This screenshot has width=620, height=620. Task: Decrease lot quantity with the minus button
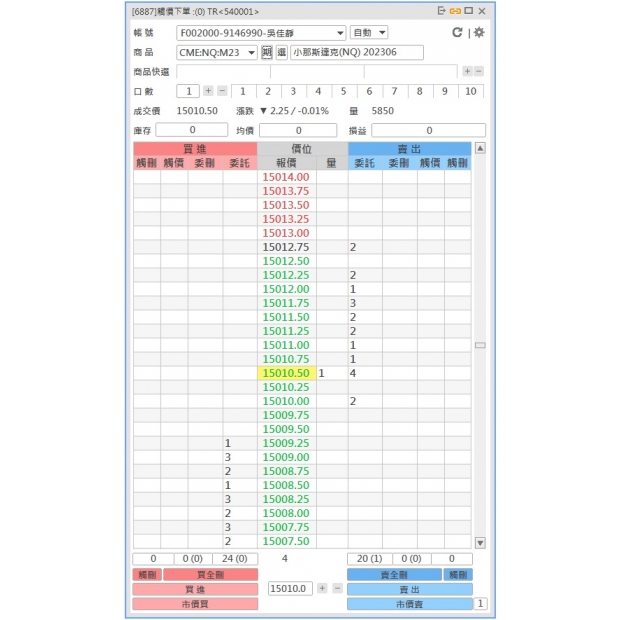(222, 91)
